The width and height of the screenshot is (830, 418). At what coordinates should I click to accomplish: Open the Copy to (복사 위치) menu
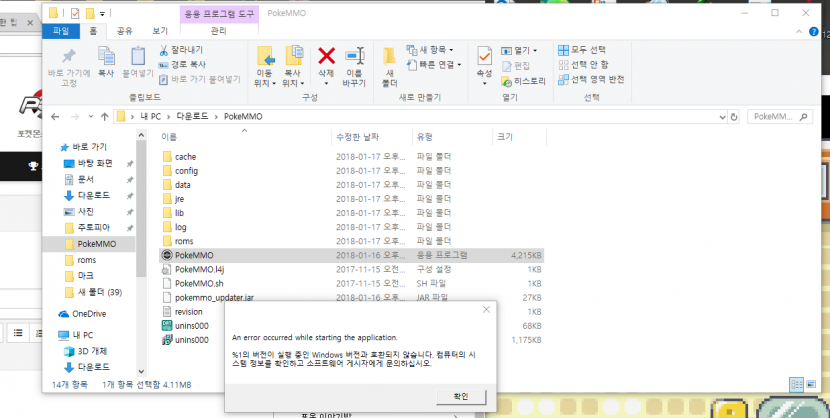click(x=294, y=67)
